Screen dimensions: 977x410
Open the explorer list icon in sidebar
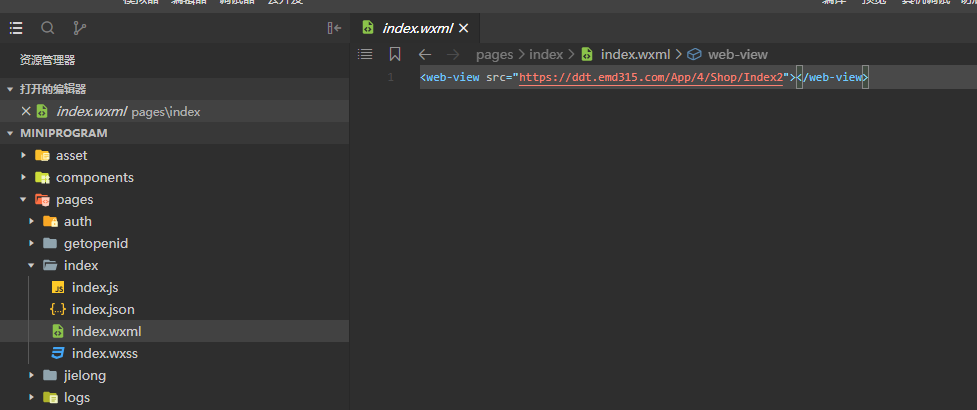[x=16, y=28]
